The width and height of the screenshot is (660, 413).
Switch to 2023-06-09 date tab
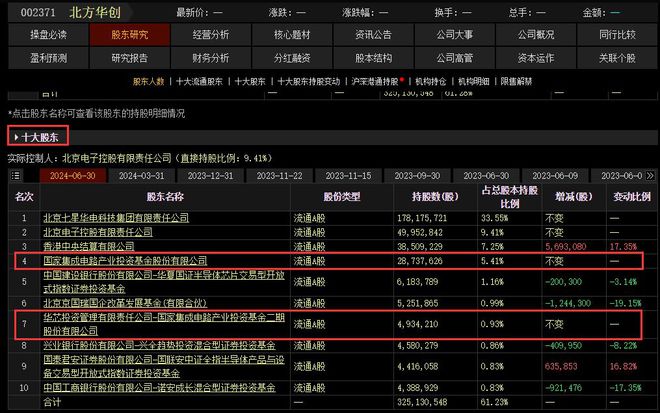click(x=555, y=176)
